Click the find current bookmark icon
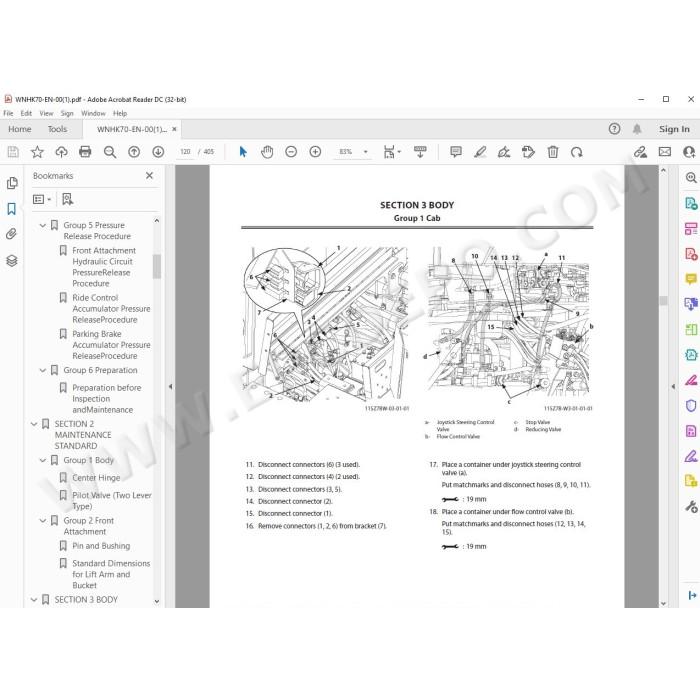Viewport: 700px width, 700px height. click(x=67, y=199)
